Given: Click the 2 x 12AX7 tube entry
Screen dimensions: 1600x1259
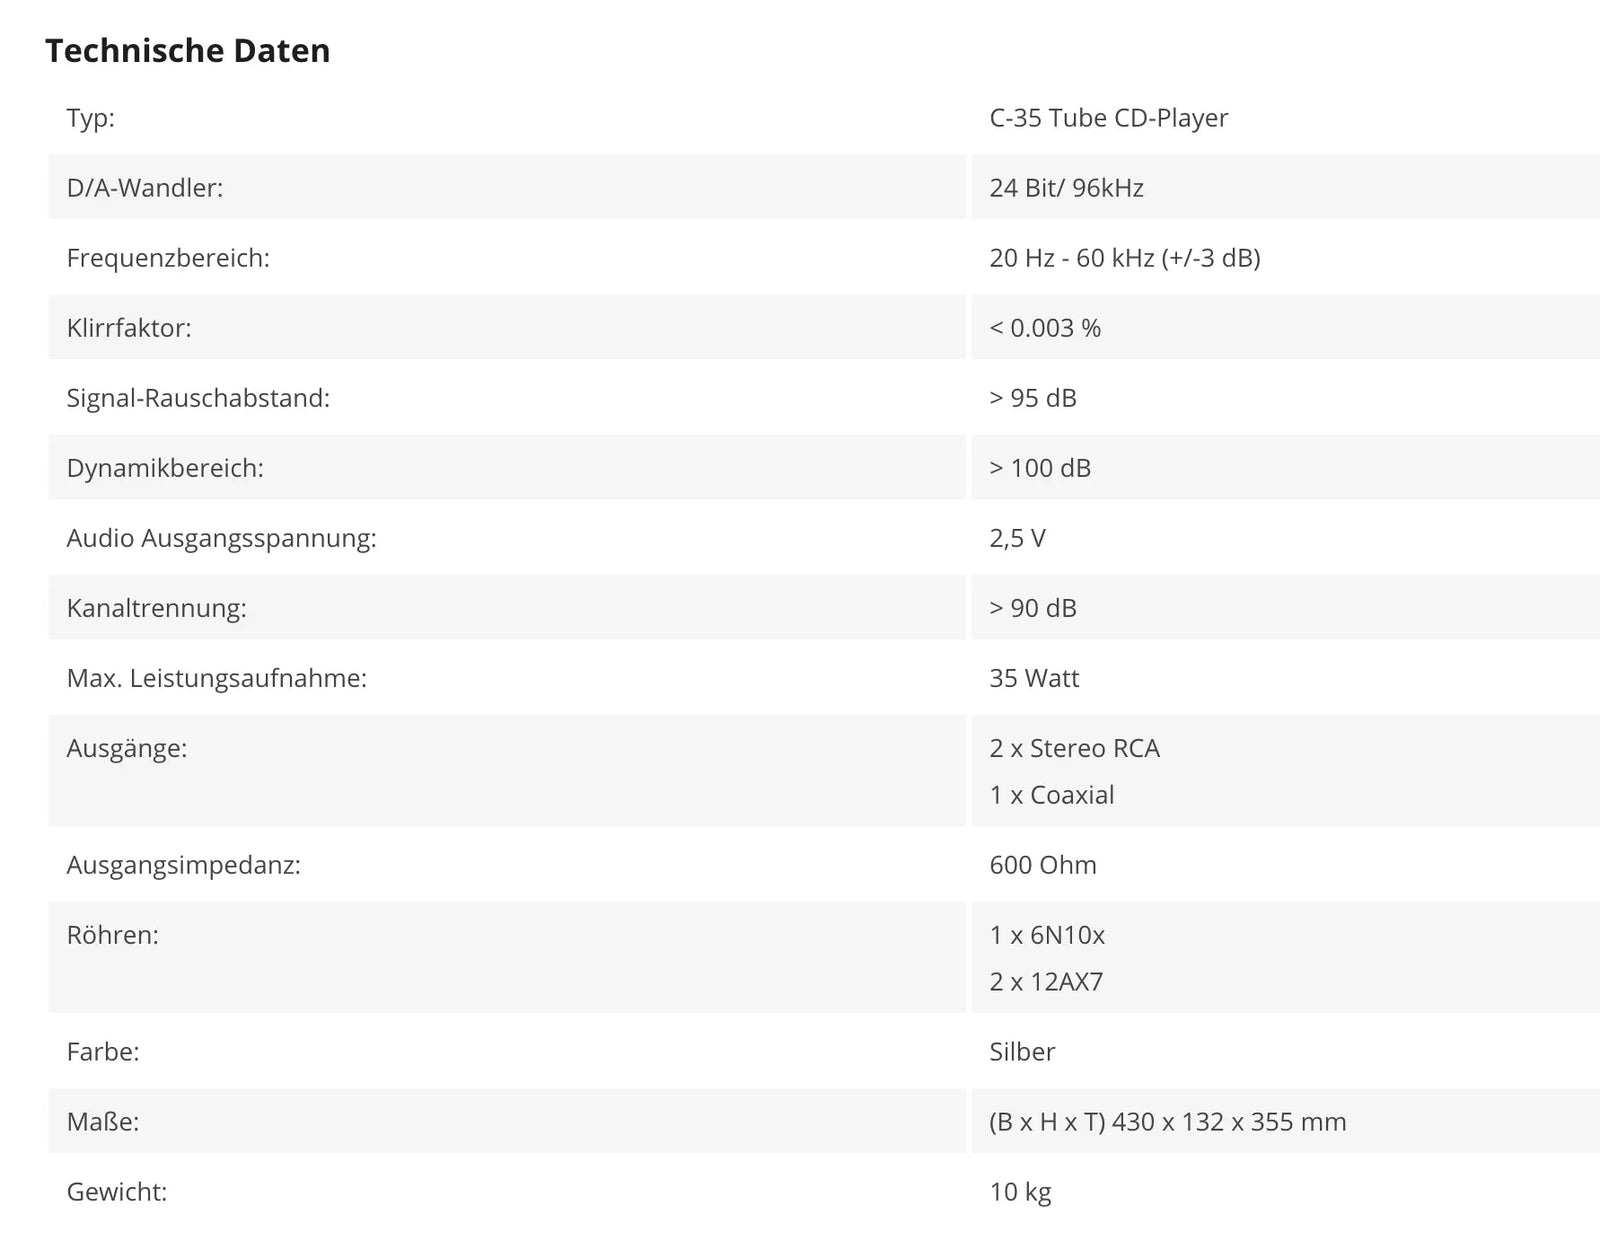Looking at the screenshot, I should pyautogui.click(x=1047, y=982).
